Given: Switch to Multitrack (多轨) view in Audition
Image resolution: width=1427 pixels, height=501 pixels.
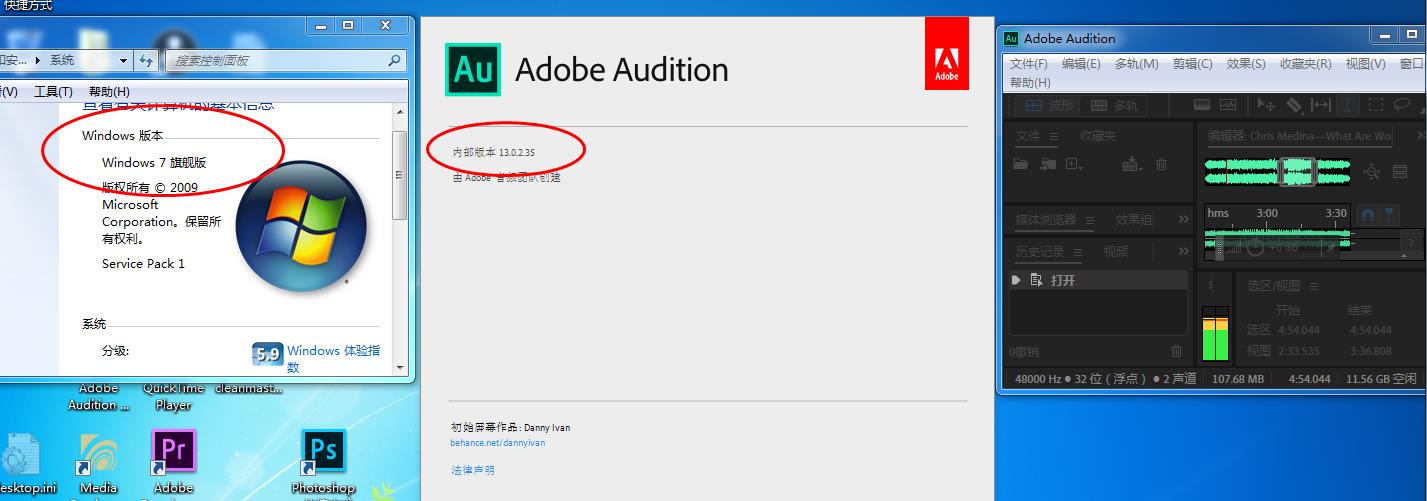Looking at the screenshot, I should coord(1114,105).
